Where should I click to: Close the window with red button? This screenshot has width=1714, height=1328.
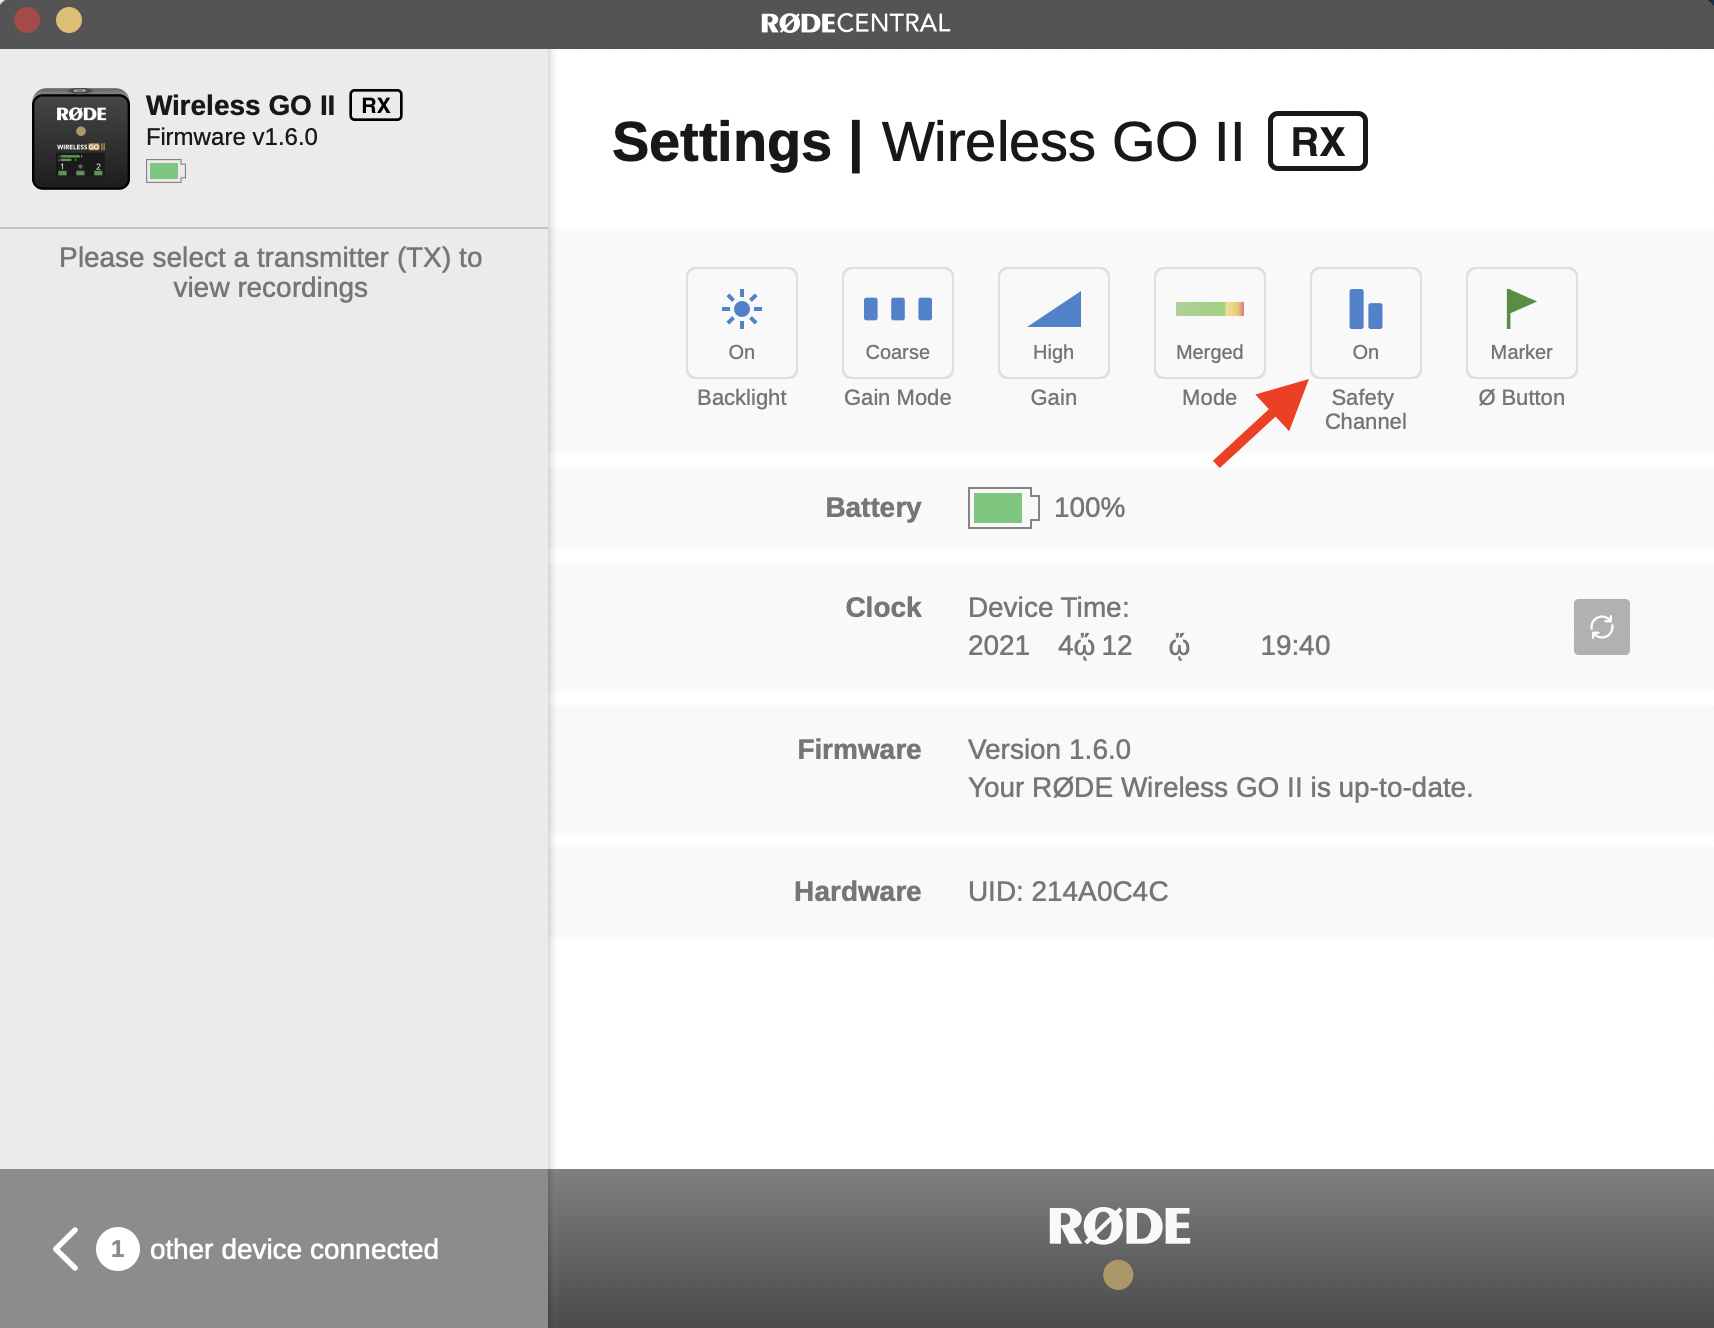pyautogui.click(x=27, y=20)
